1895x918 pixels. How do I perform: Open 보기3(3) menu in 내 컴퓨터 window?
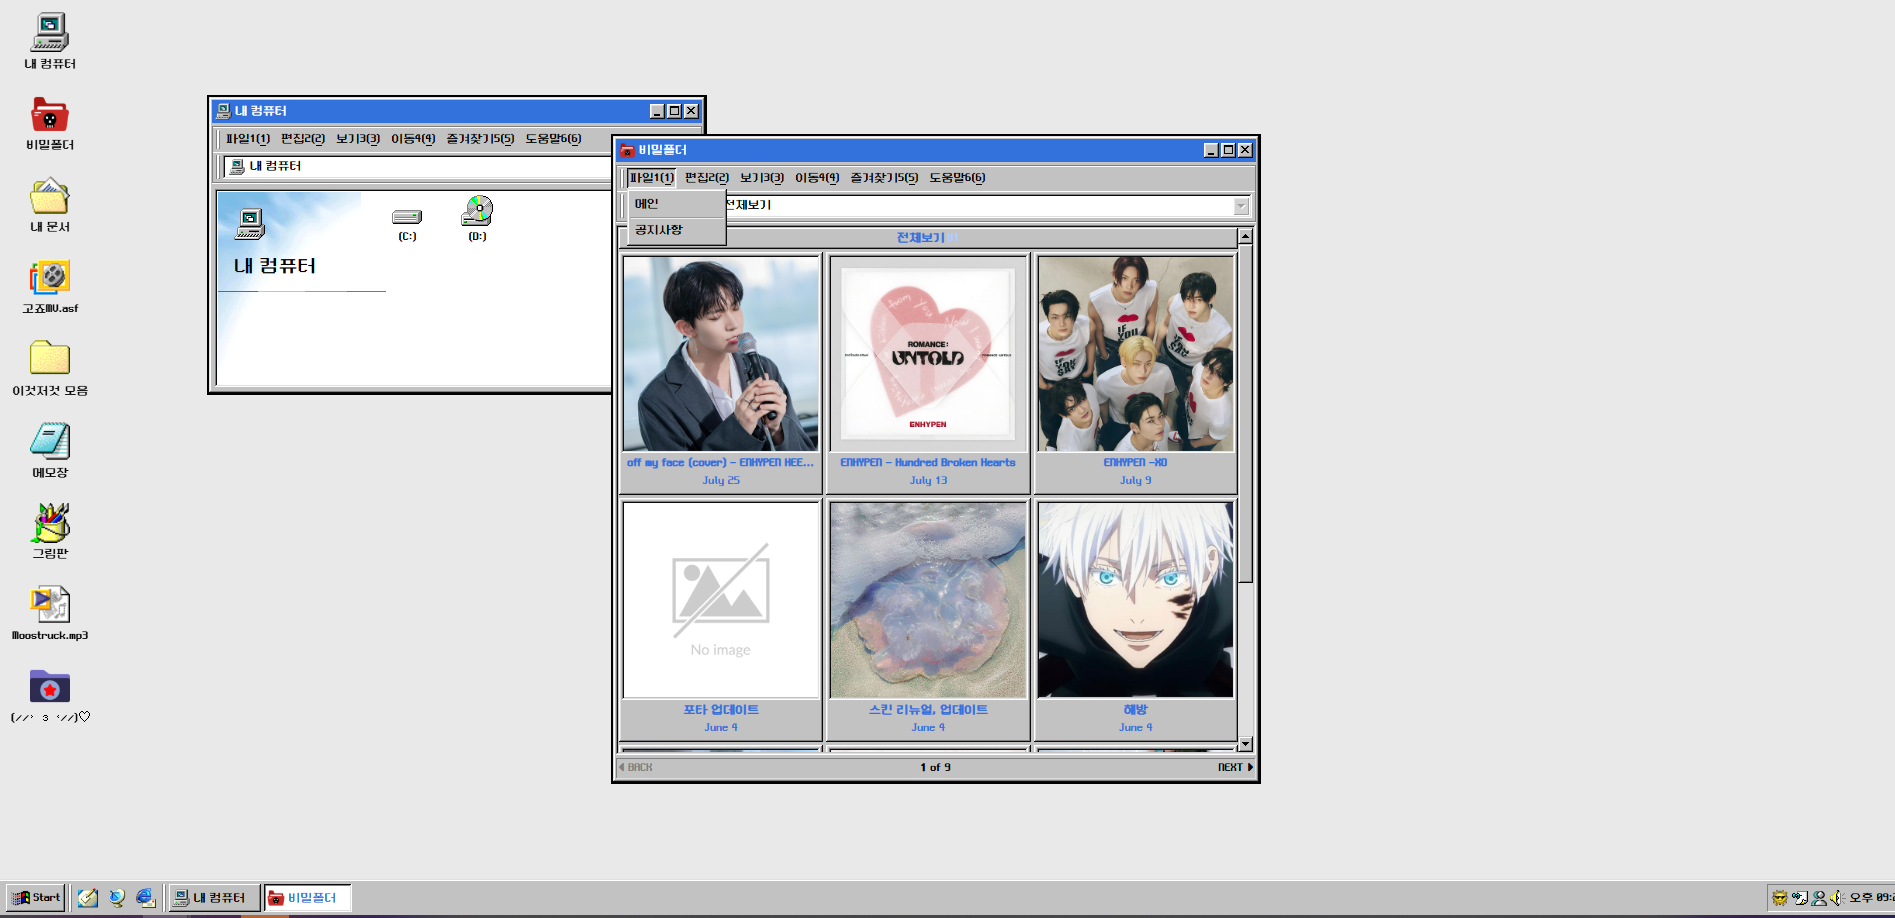coord(358,138)
